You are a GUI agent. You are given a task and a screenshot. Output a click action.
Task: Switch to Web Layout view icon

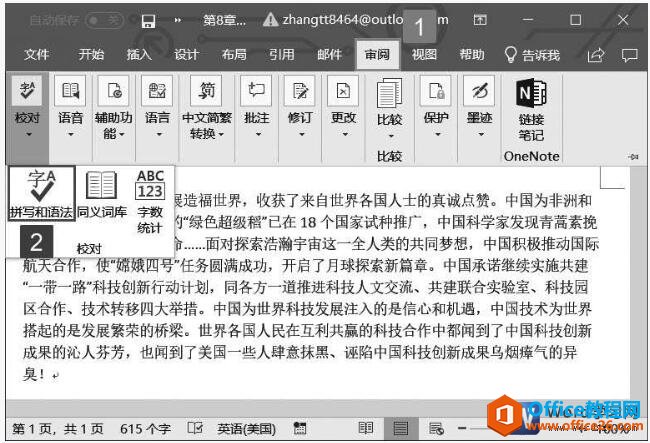coord(436,428)
